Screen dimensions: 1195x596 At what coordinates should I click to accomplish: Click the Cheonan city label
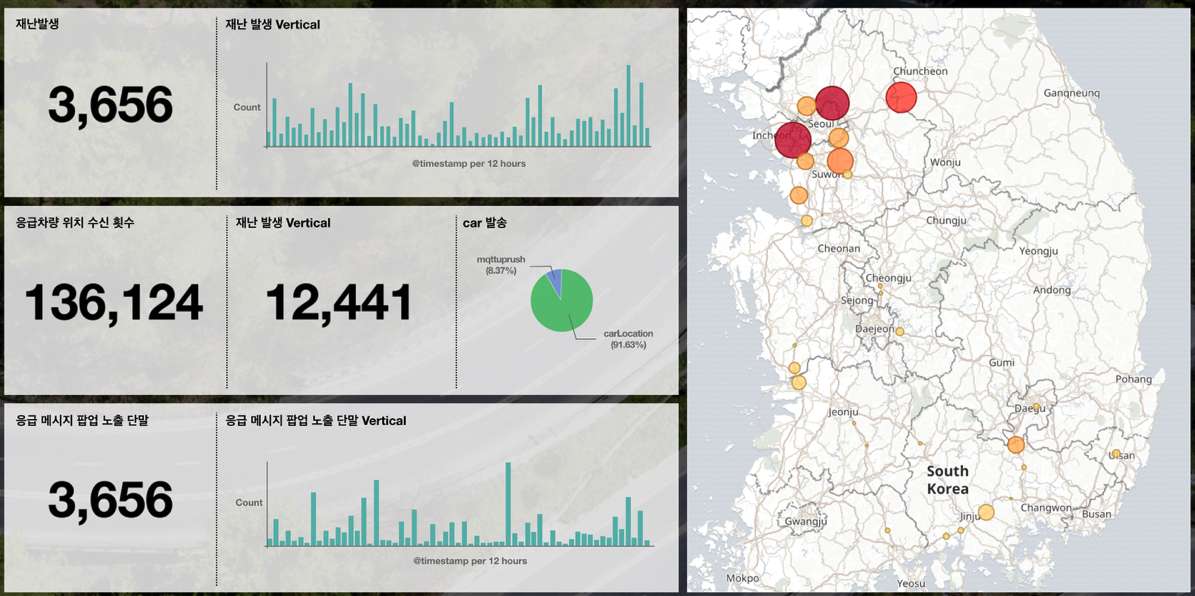pyautogui.click(x=838, y=248)
